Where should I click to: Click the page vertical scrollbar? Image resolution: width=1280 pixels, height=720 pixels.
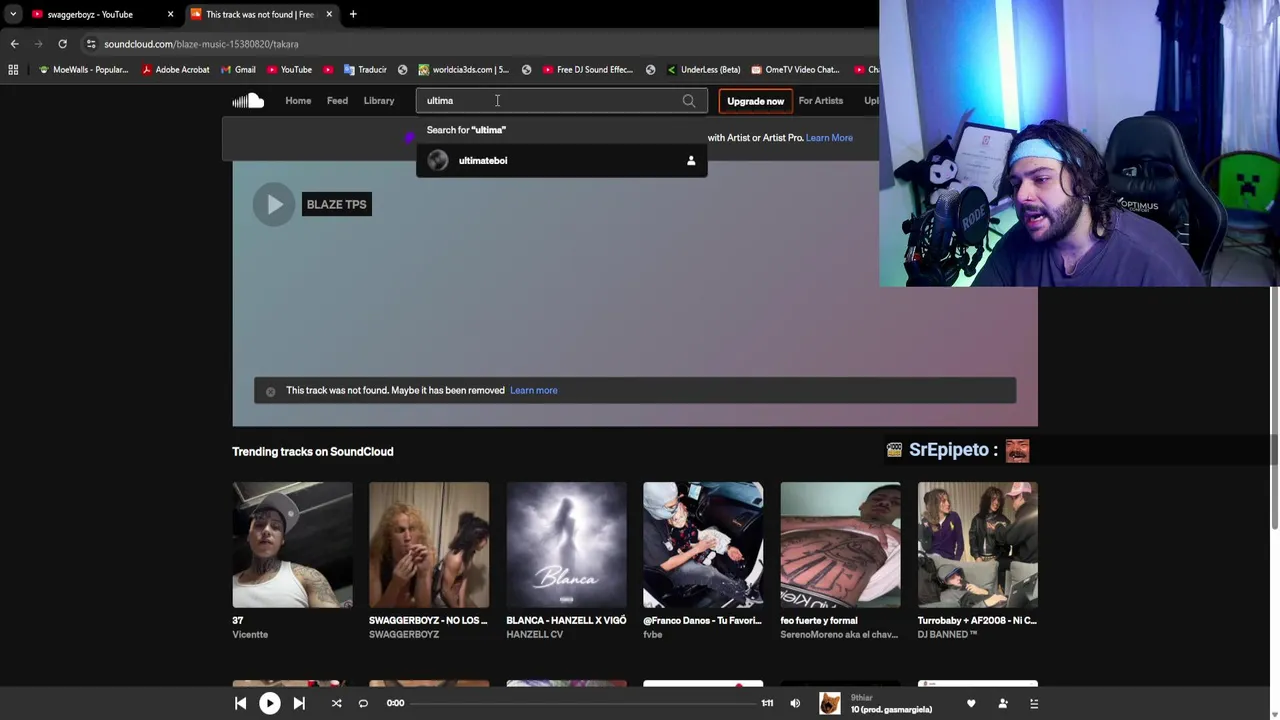pyautogui.click(x=1274, y=410)
